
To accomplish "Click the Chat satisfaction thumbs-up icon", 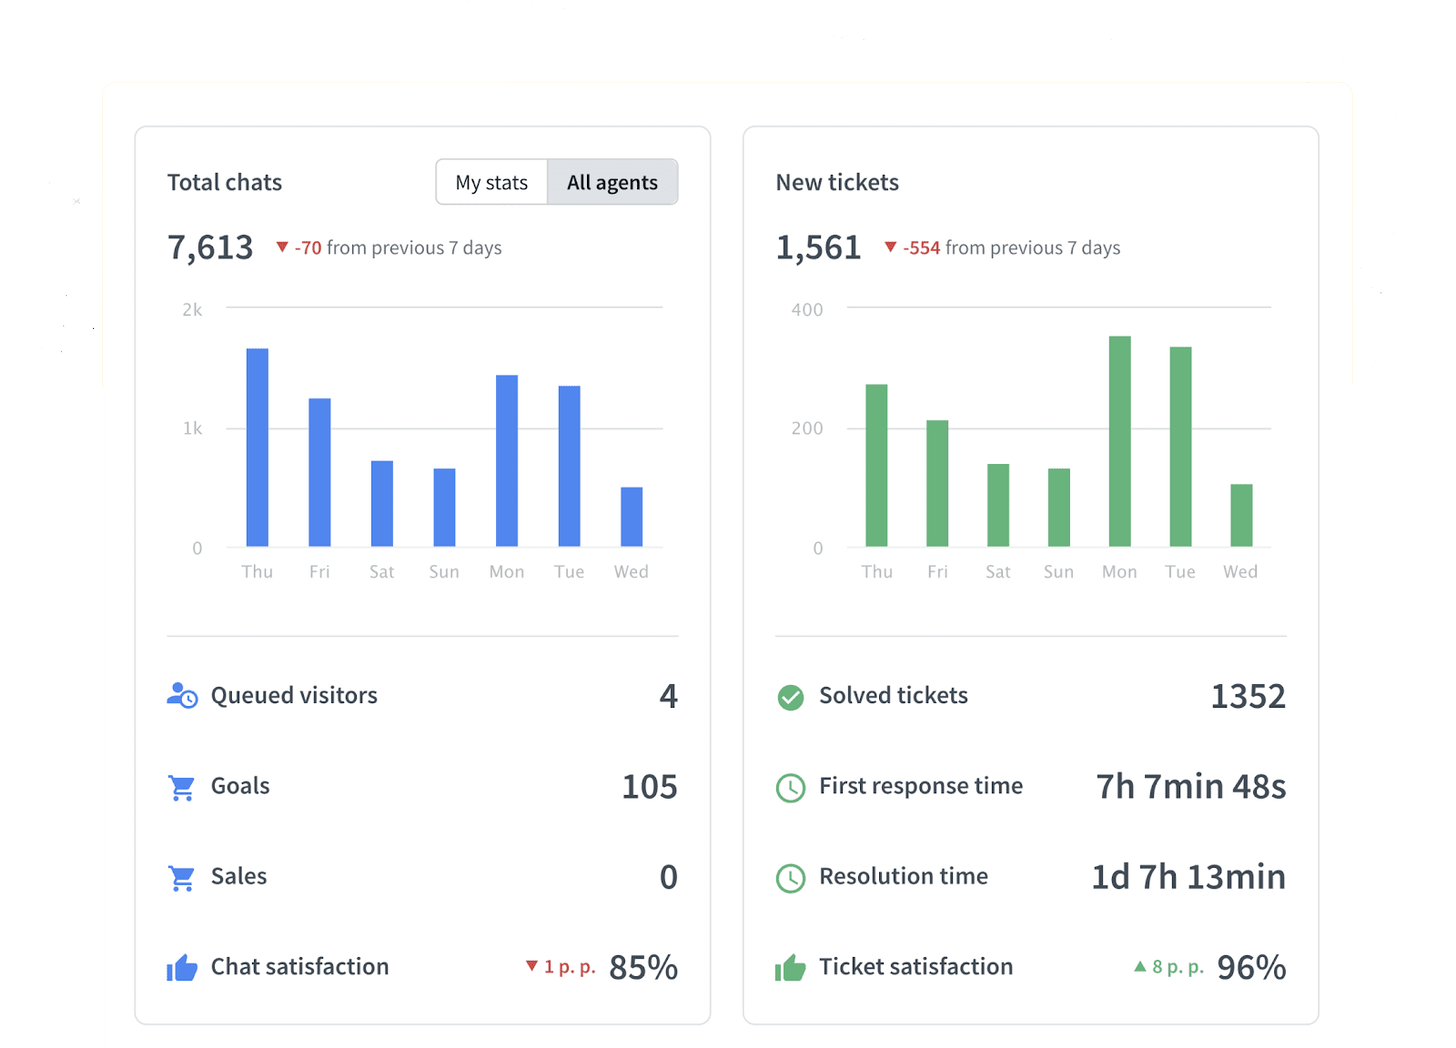I will tap(182, 968).
